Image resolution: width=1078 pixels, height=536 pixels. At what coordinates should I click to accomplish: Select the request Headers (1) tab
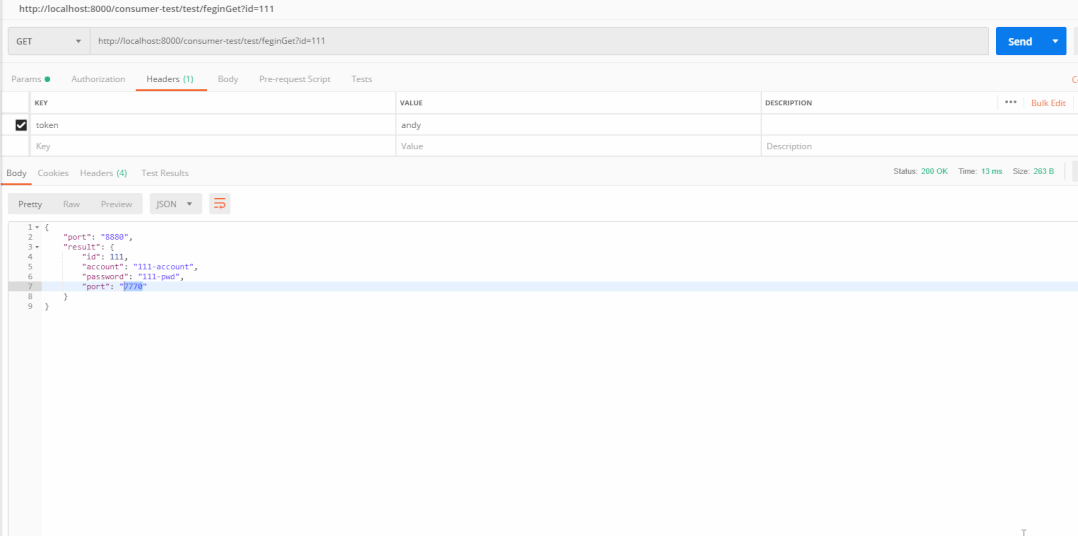[170, 79]
